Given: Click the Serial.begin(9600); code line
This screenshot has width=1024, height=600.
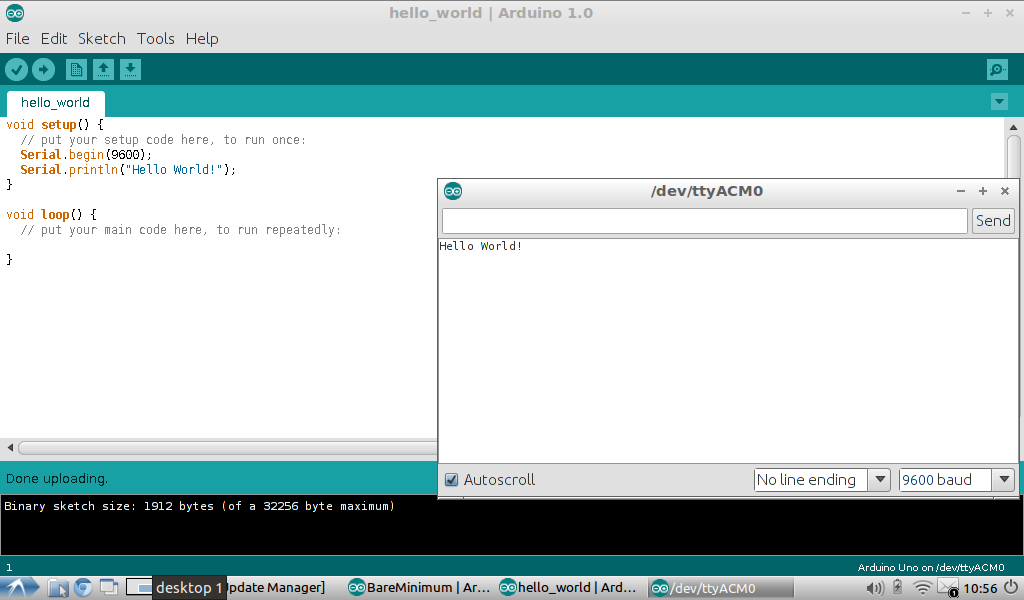Looking at the screenshot, I should coord(86,155).
